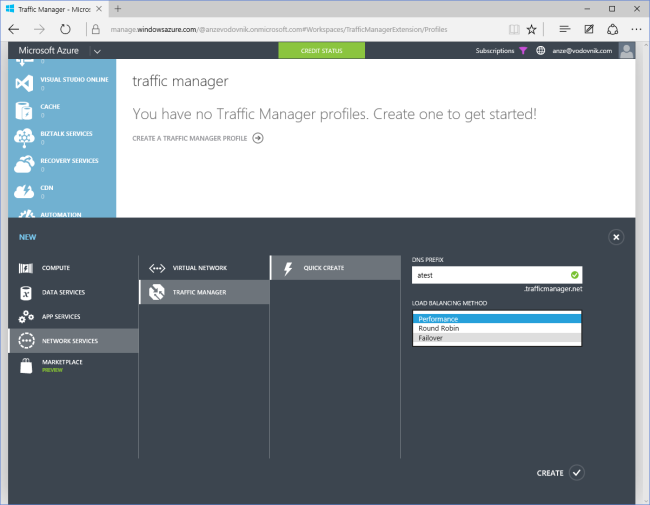650x505 pixels.
Task: Click the Compute category icon
Action: [26, 268]
